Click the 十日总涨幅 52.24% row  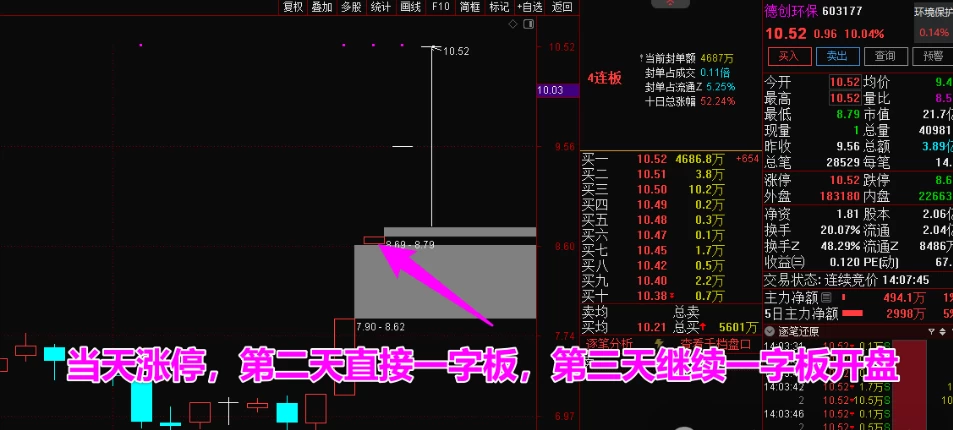[690, 100]
